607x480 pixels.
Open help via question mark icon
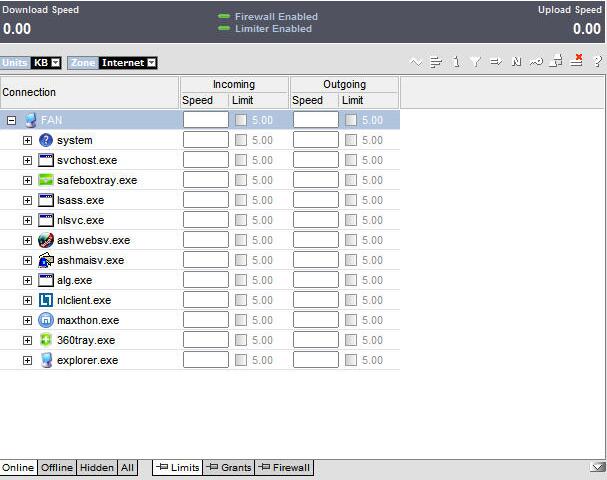[x=598, y=61]
